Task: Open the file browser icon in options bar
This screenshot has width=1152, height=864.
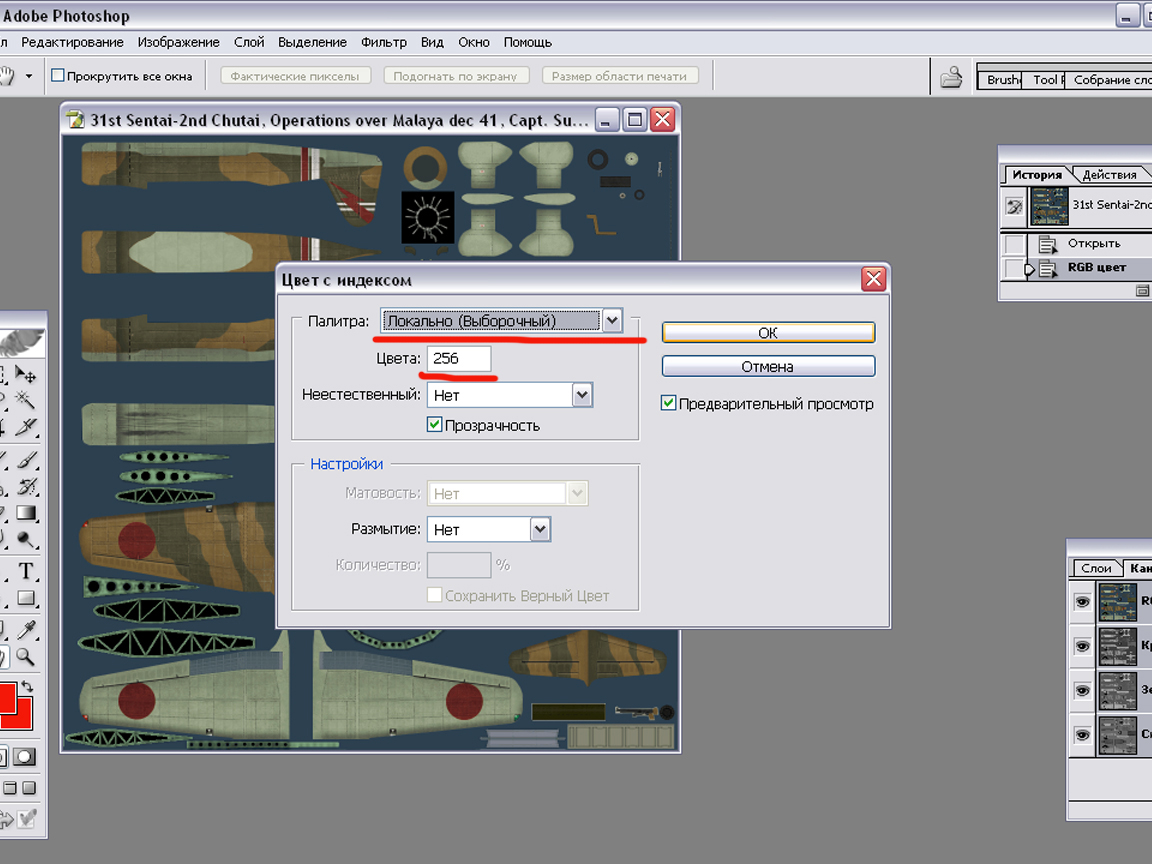Action: tap(950, 77)
